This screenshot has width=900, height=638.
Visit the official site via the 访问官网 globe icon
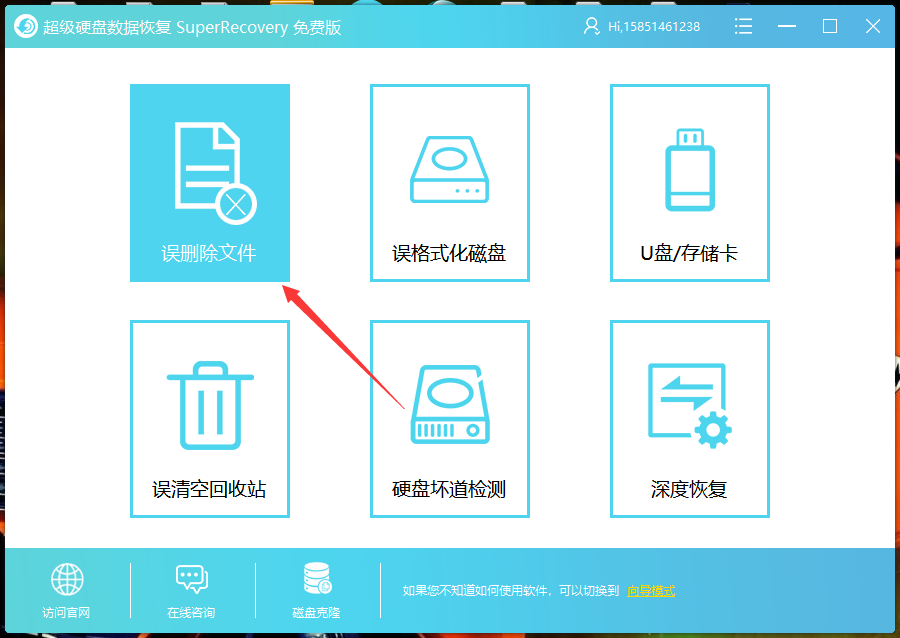(x=67, y=590)
